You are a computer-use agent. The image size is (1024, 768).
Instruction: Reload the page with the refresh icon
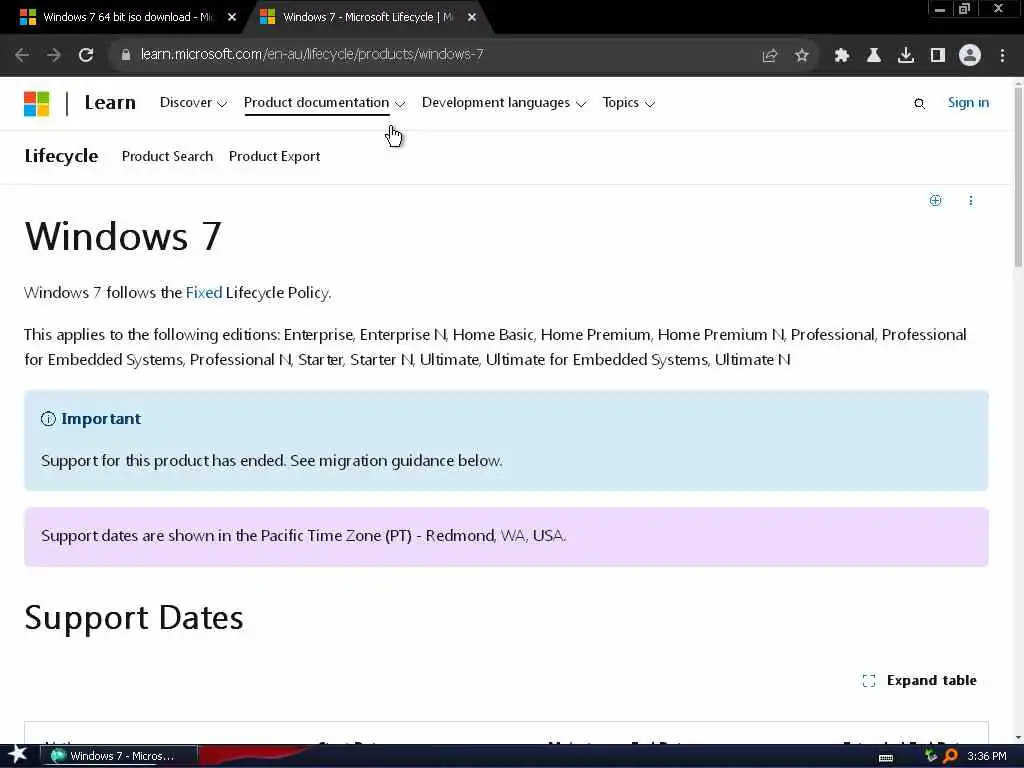86,55
